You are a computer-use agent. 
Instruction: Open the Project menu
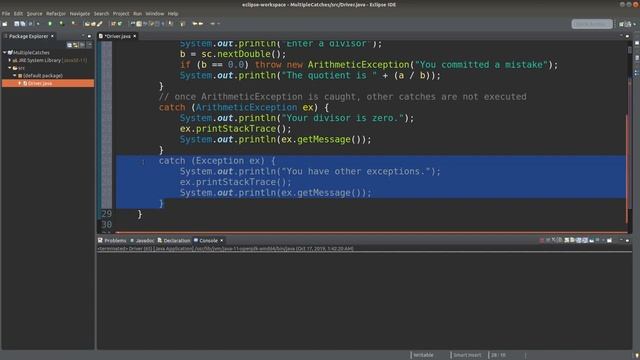(121, 13)
